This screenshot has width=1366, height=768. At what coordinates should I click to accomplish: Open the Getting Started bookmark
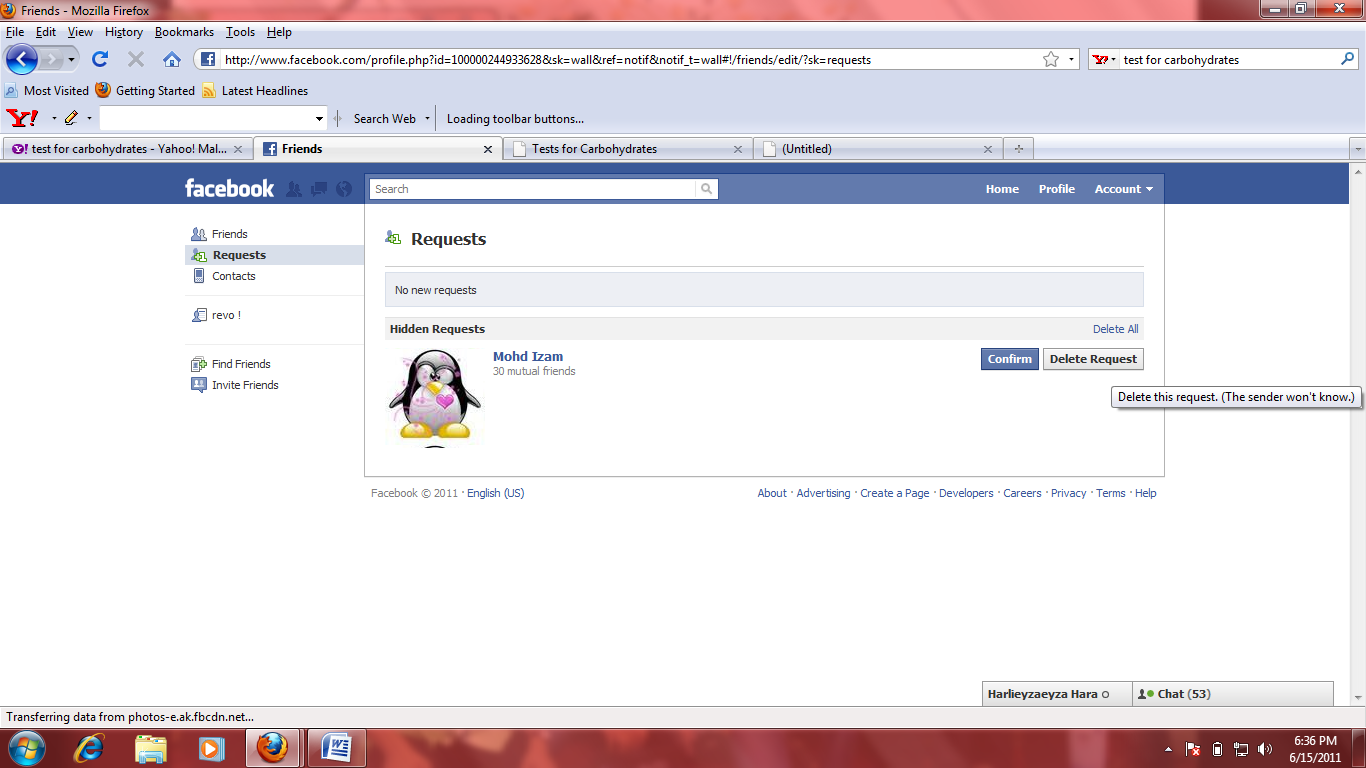[146, 90]
